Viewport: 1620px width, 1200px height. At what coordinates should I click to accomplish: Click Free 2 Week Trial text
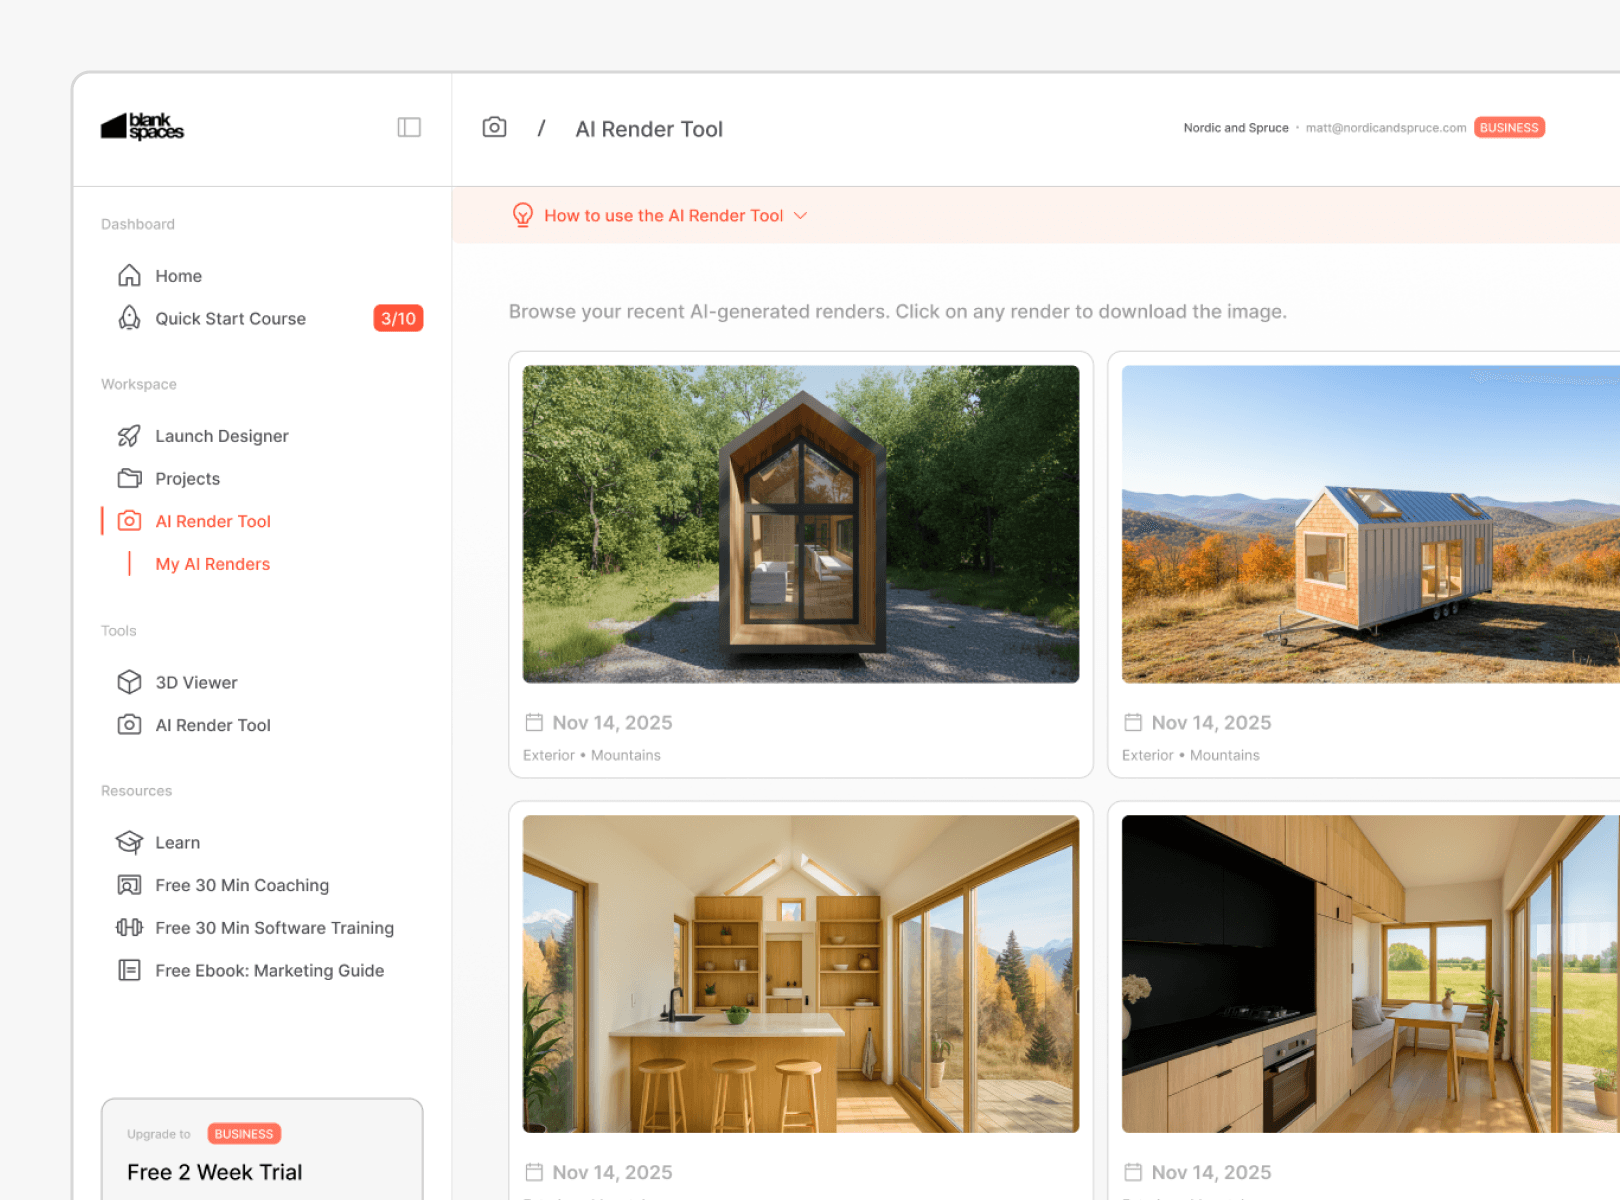pos(214,1172)
